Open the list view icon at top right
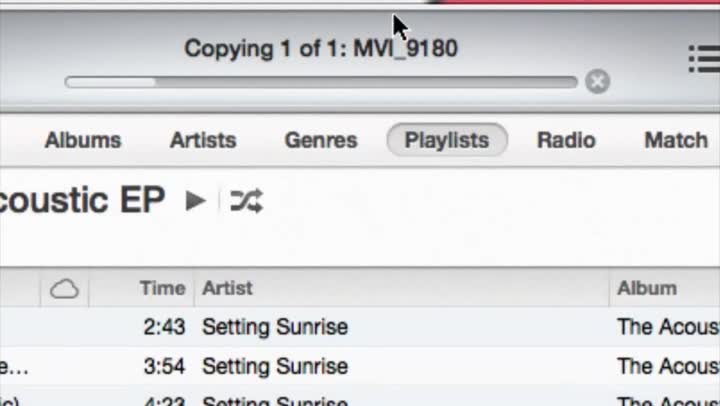Screen dimensions: 720x406 pos(704,59)
